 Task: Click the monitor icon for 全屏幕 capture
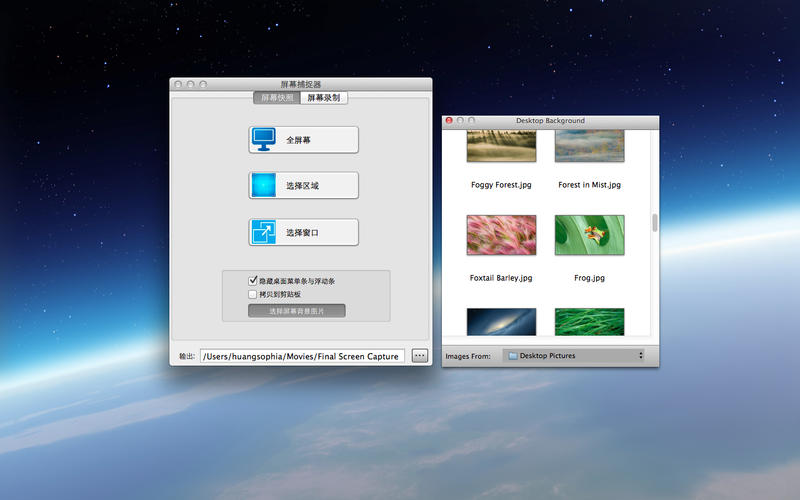pos(265,140)
